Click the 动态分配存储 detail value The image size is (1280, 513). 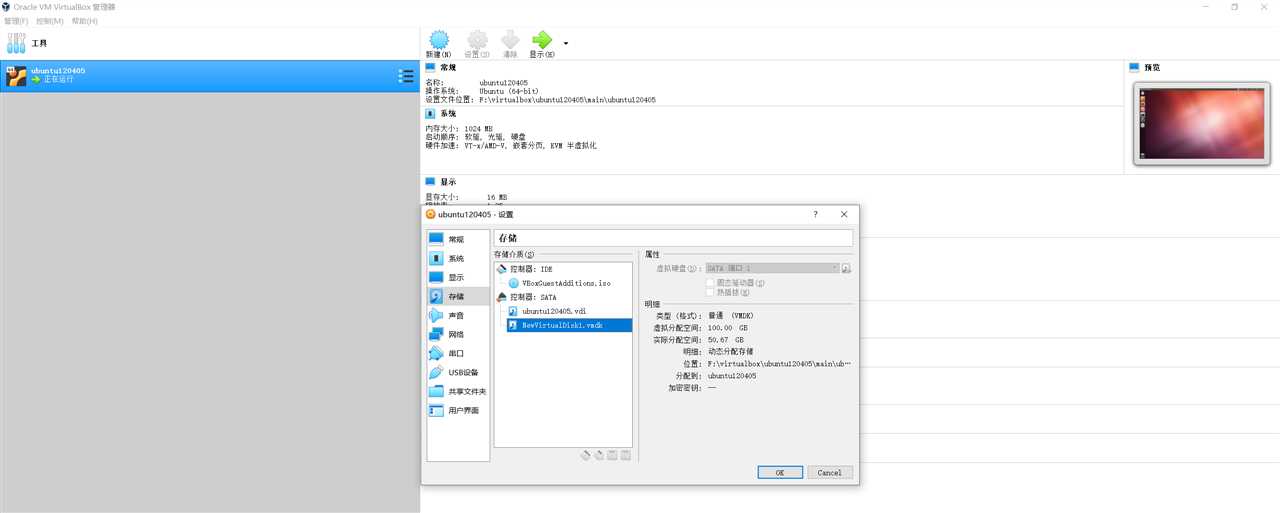730,352
